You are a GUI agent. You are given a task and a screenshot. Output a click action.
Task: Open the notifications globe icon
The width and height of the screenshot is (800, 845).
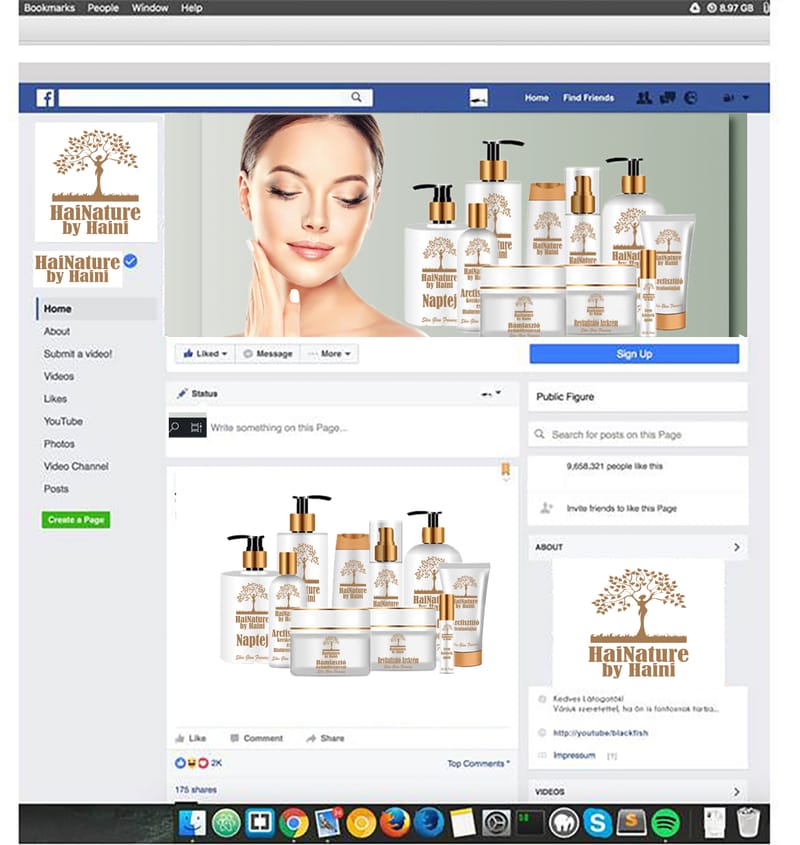pyautogui.click(x=690, y=98)
